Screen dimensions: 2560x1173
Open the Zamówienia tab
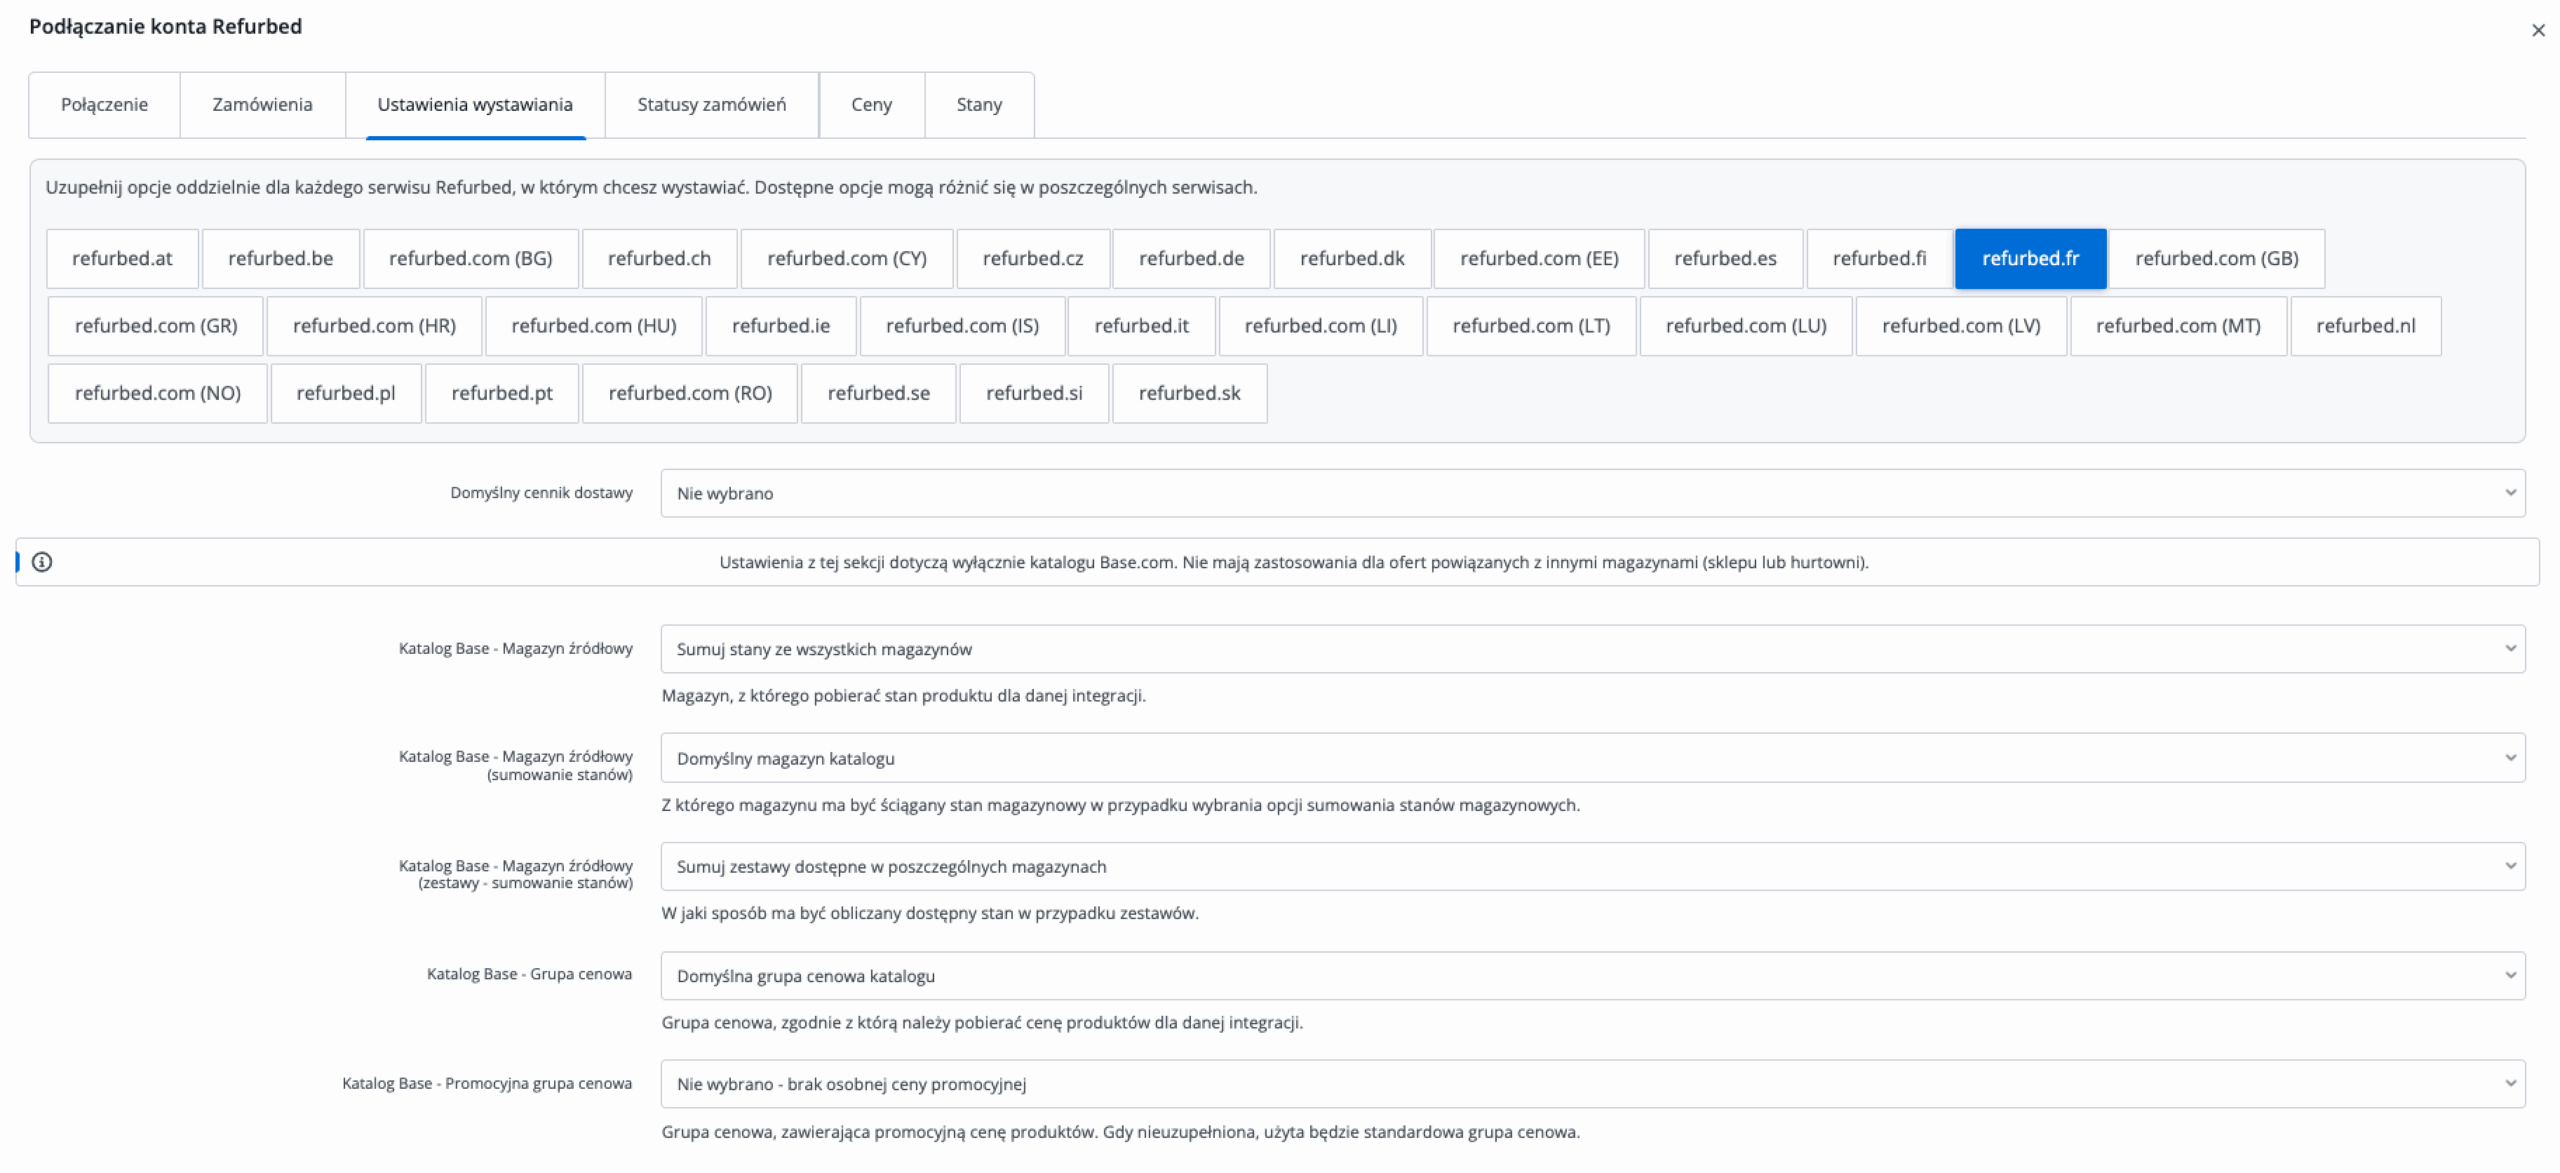(x=262, y=105)
